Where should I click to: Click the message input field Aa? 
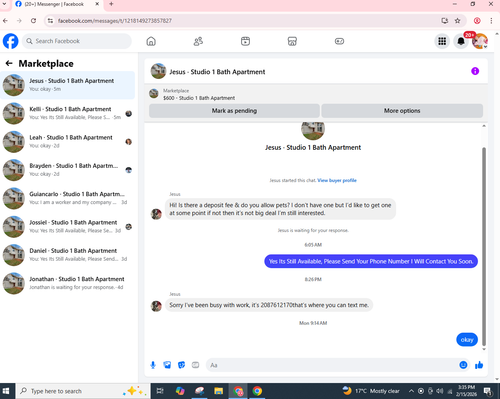(332, 365)
